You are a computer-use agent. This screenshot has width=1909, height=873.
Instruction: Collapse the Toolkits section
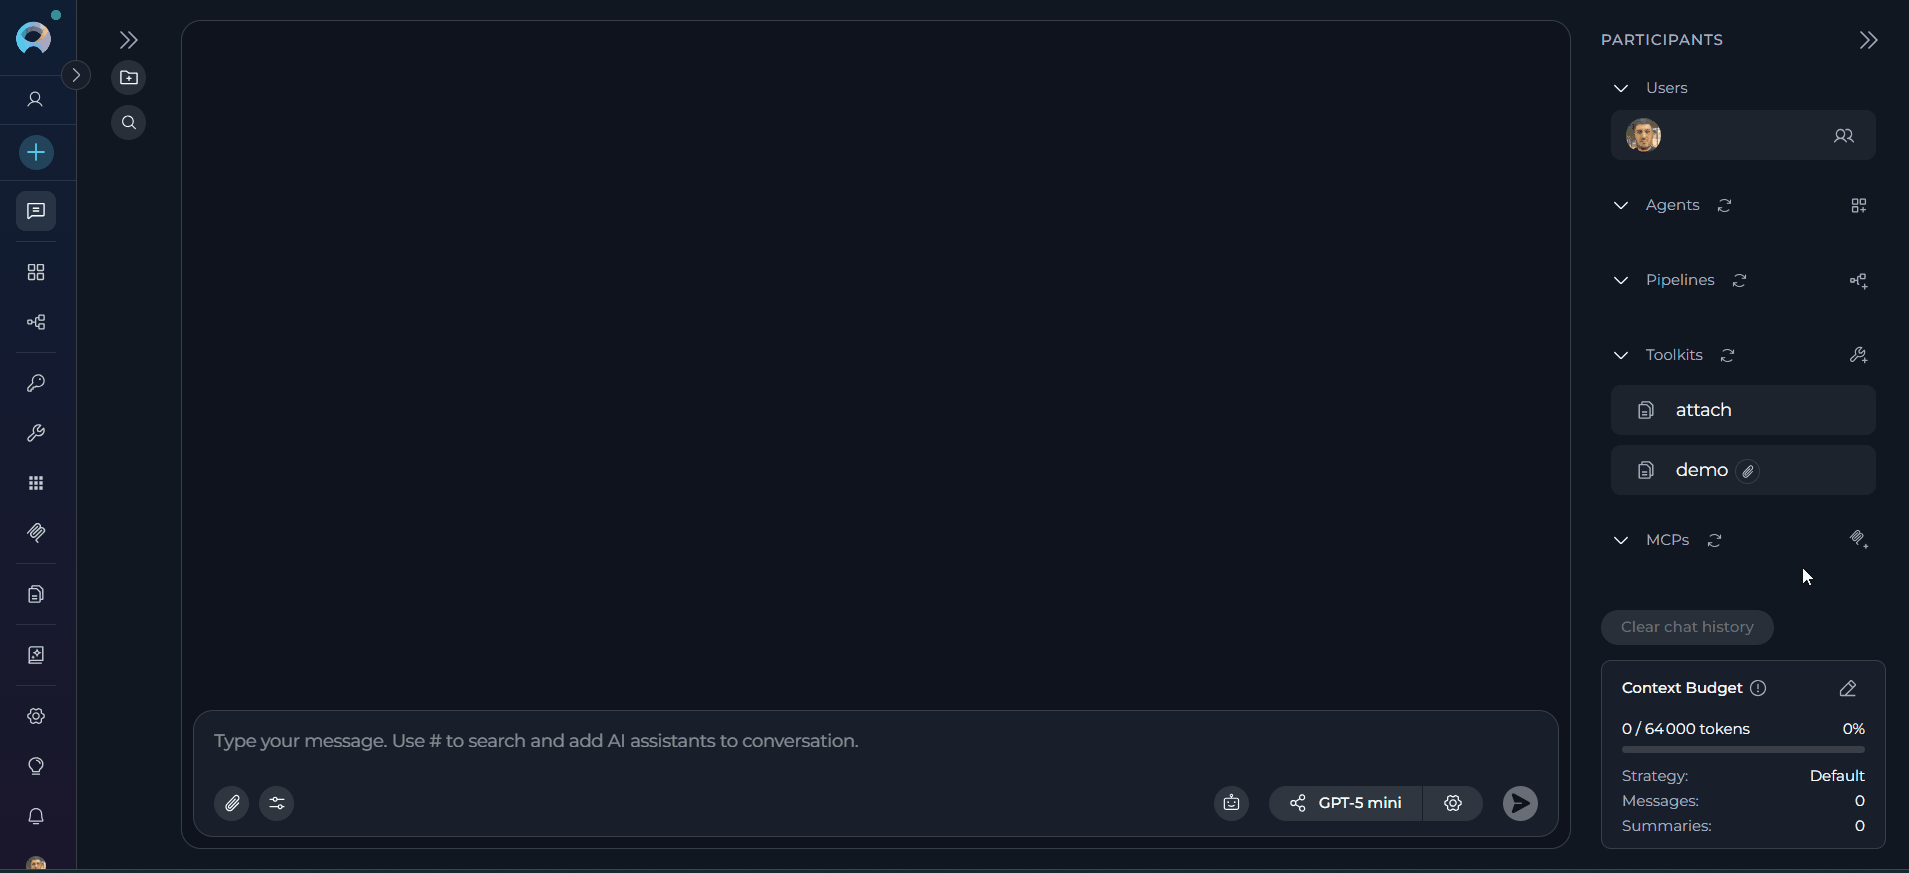pyautogui.click(x=1621, y=355)
